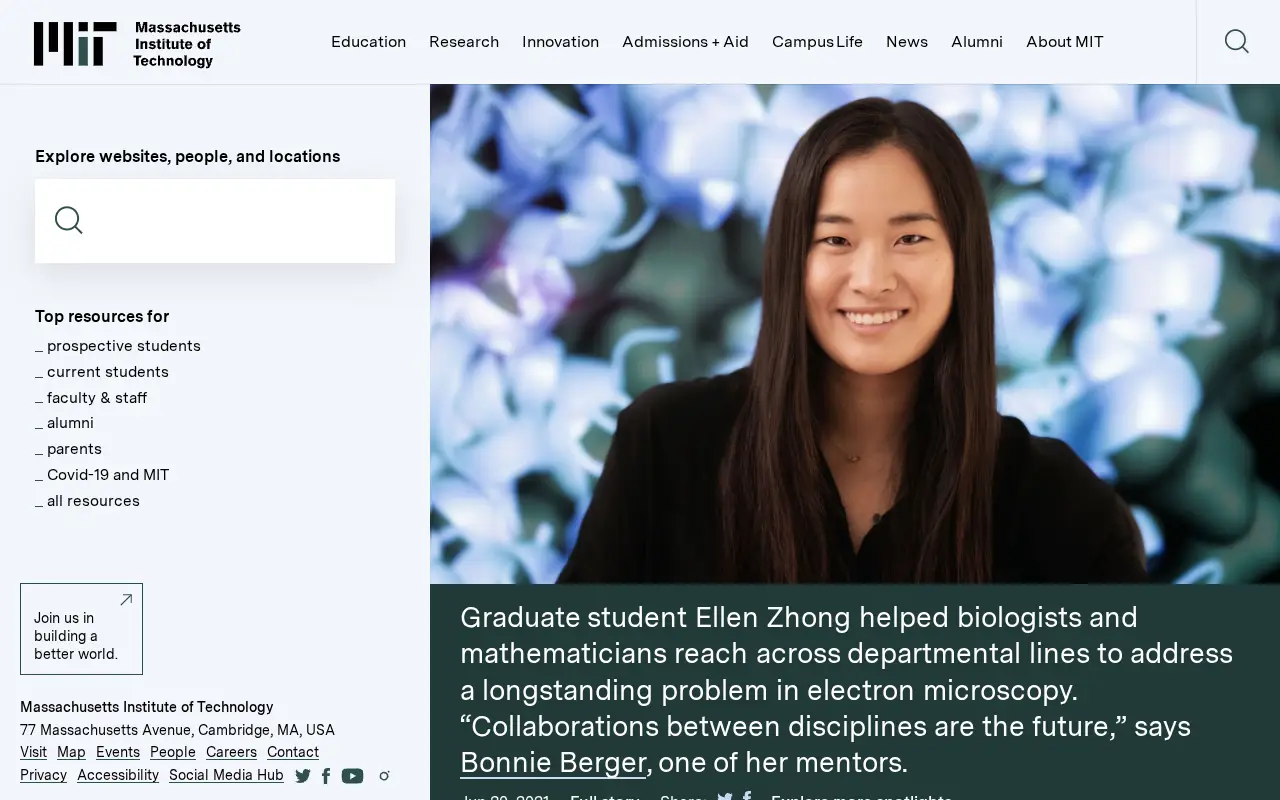Click the Join us in building a better world box
This screenshot has width=1280, height=800.
point(81,629)
